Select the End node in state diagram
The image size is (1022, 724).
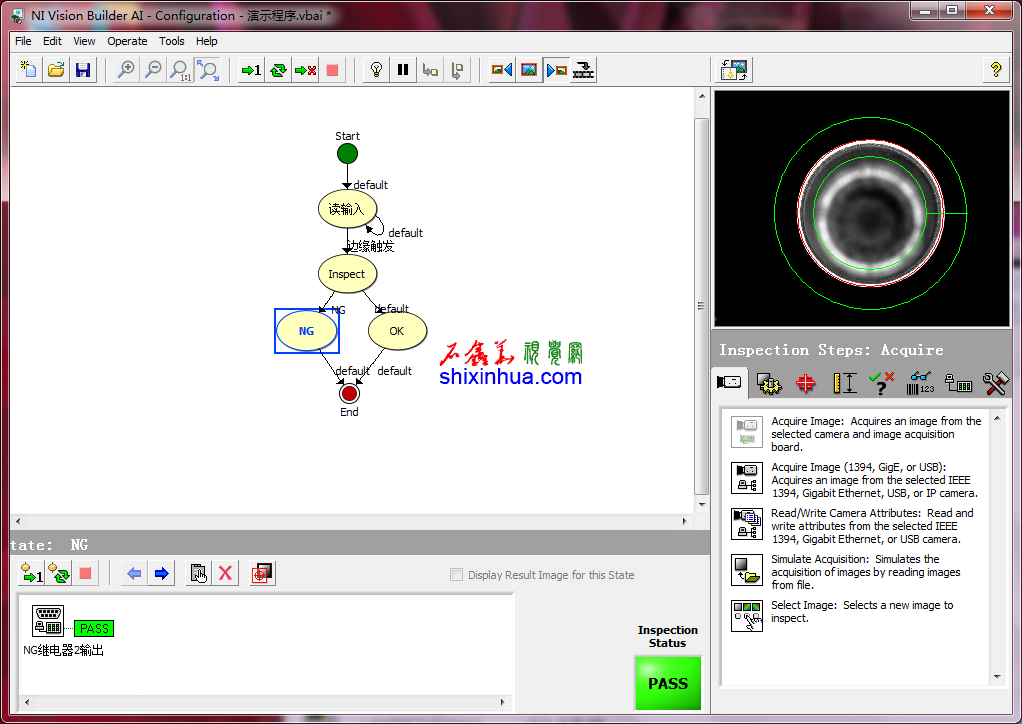pos(349,394)
